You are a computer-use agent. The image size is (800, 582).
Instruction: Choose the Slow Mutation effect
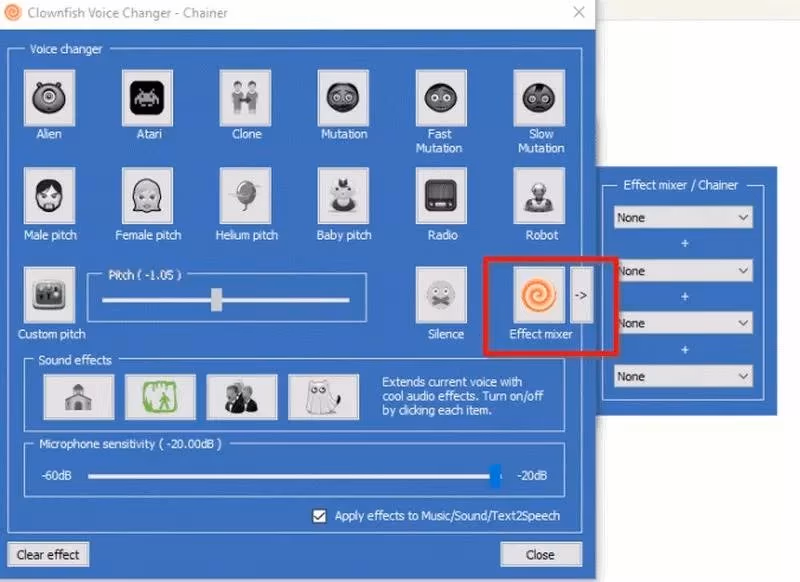[x=539, y=99]
